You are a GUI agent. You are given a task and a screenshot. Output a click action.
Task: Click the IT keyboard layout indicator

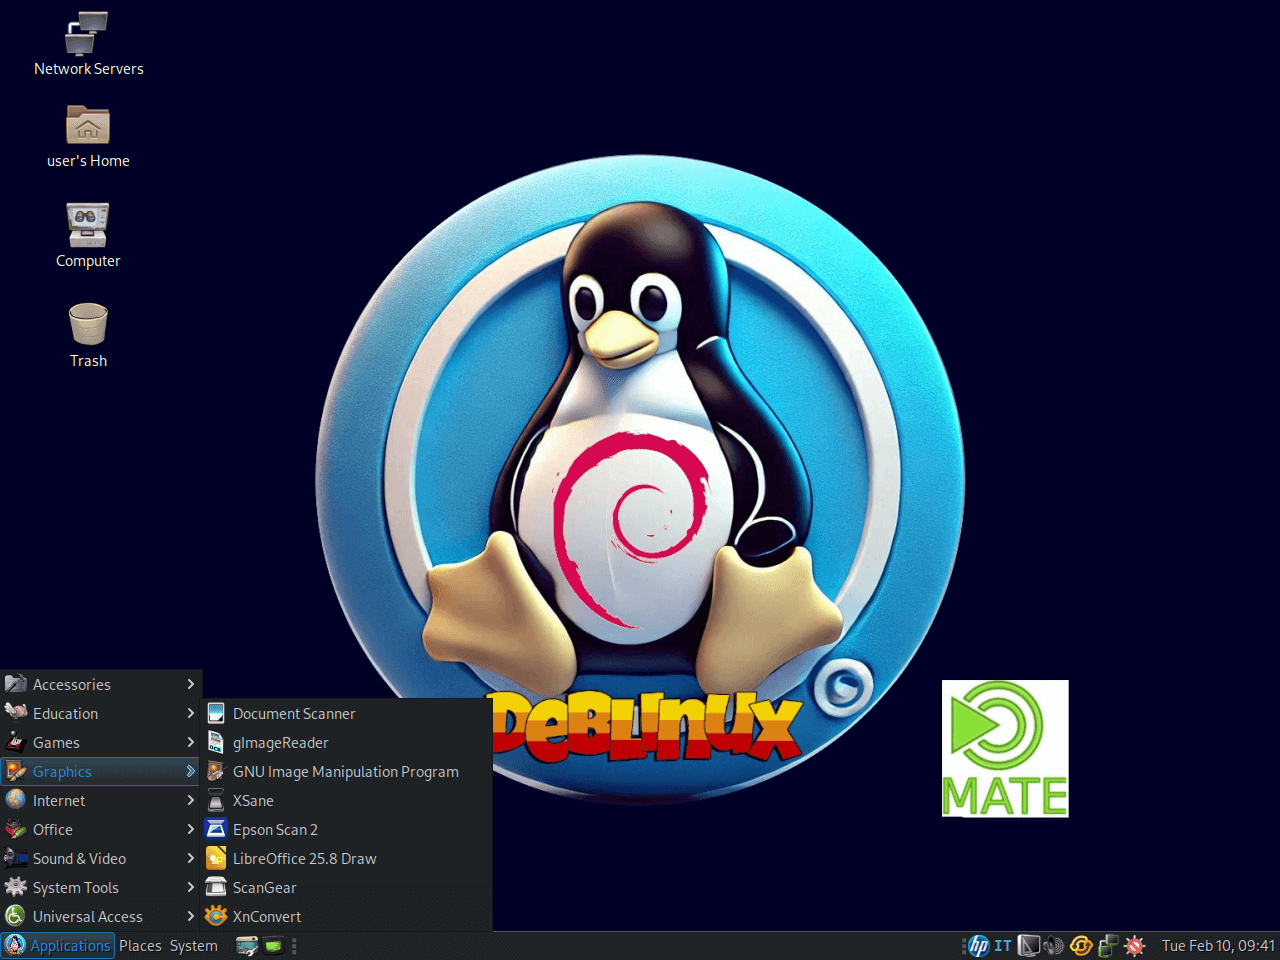coord(1003,946)
